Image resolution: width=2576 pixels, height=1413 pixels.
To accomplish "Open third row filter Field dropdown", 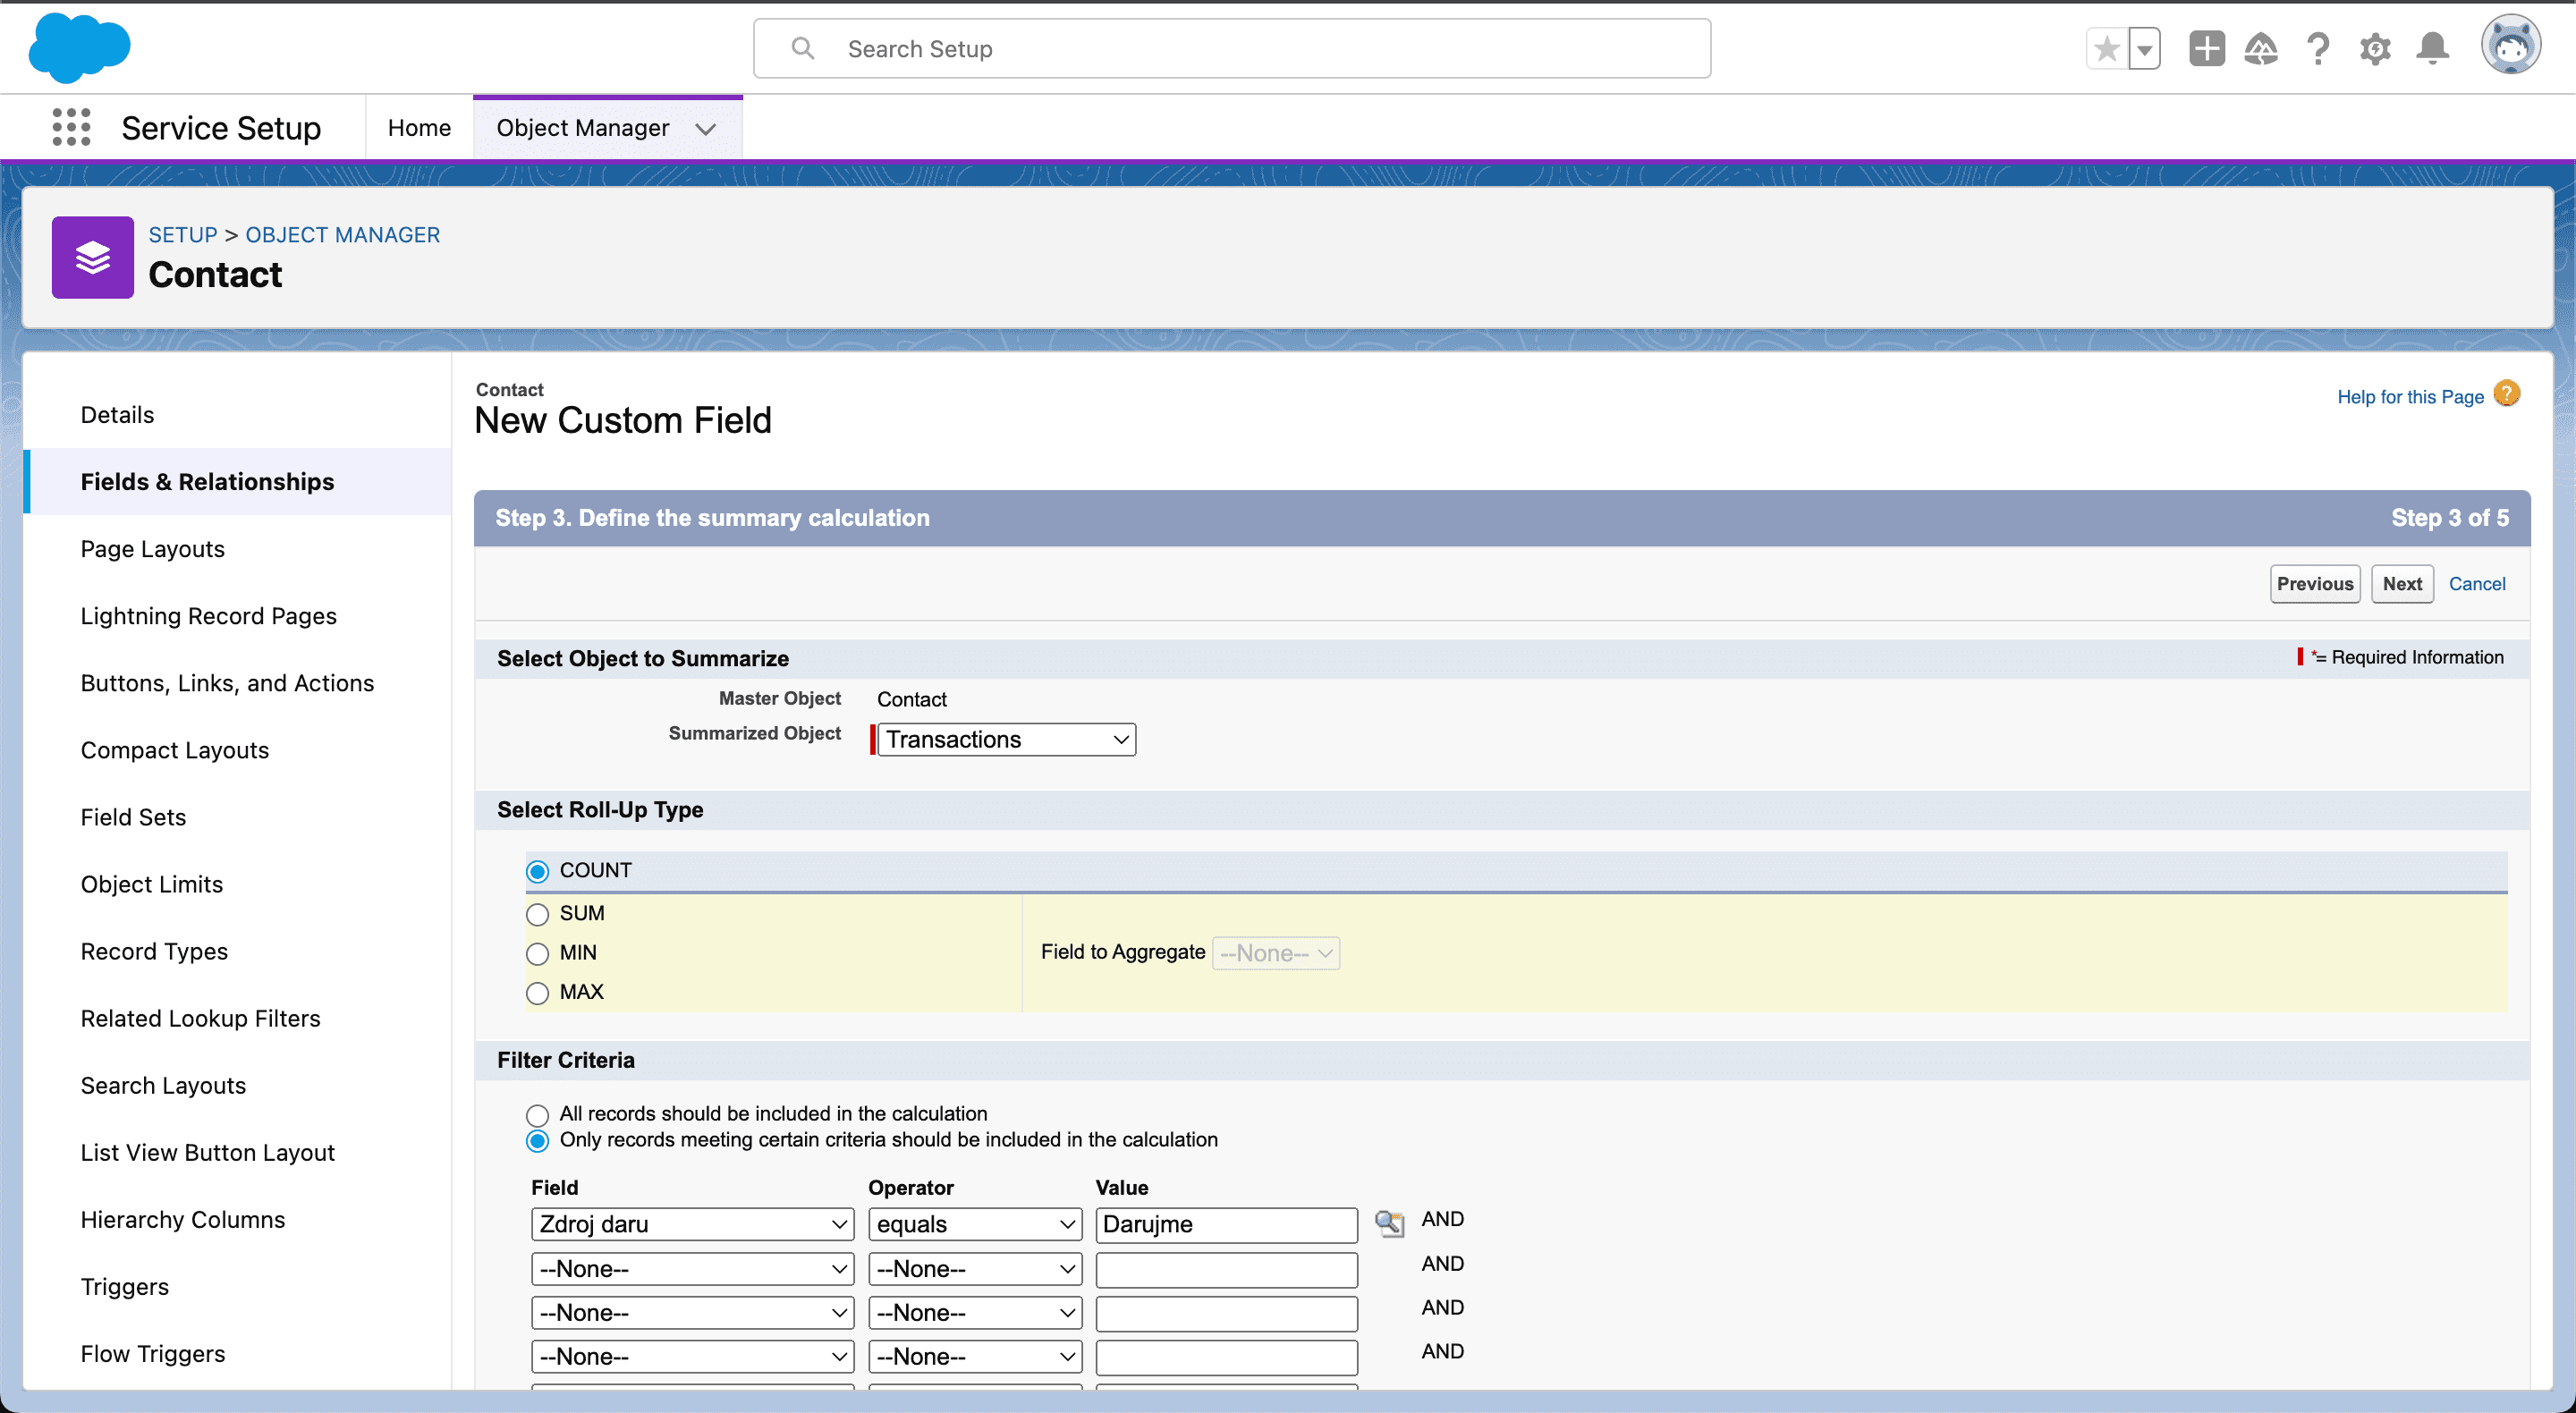I will click(692, 1313).
